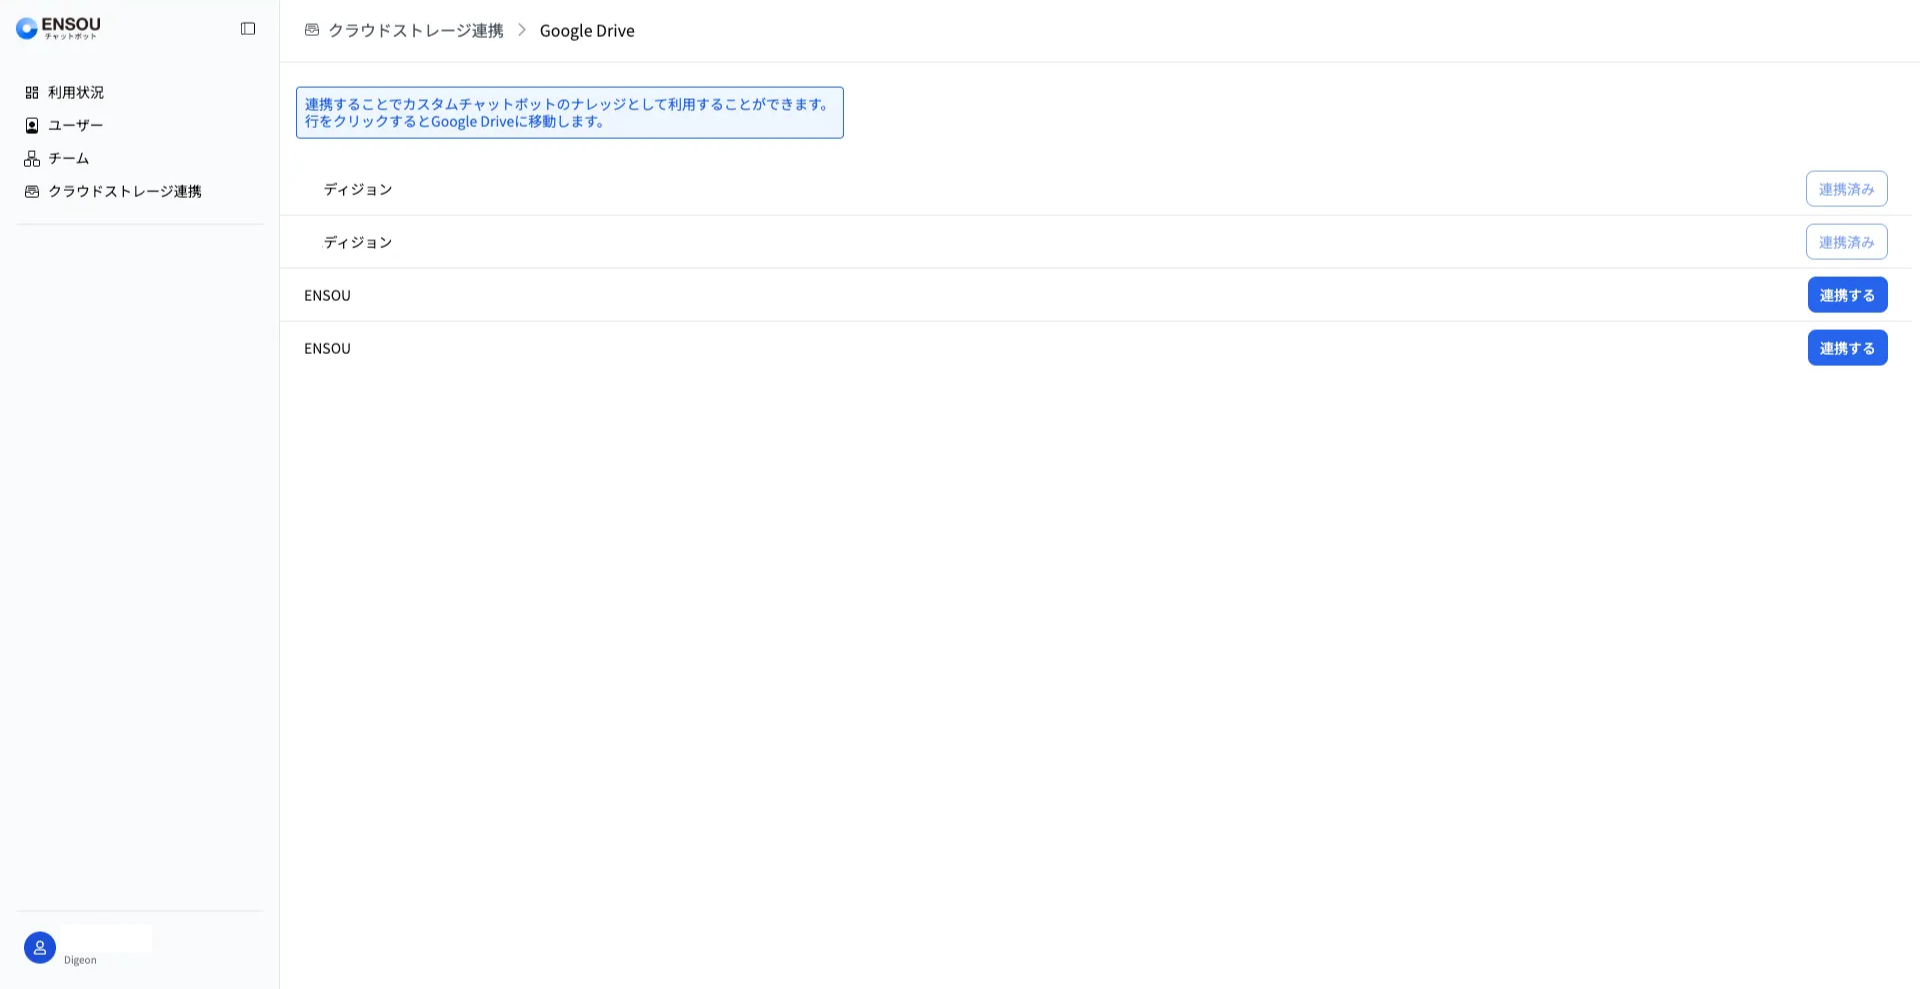
Task: Click the ENSOU logo icon
Action: coord(27,28)
